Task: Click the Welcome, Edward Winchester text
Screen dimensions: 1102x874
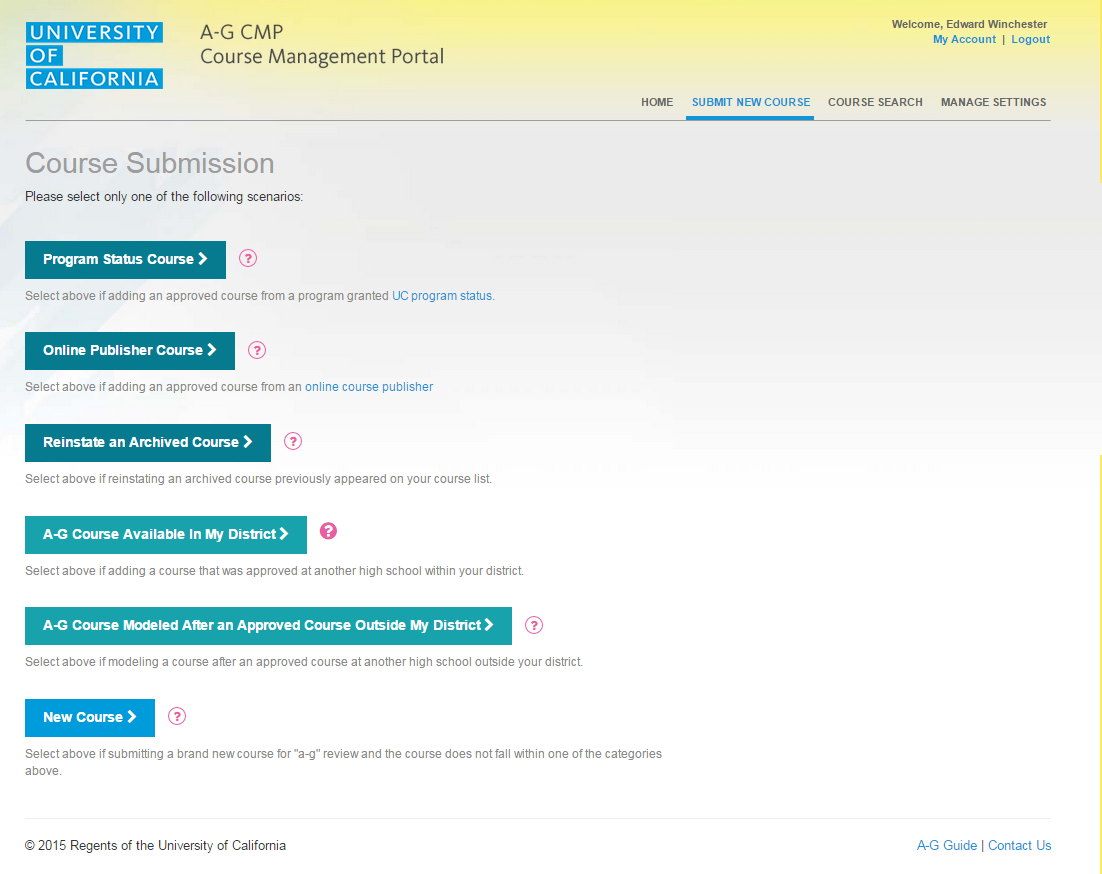Action: [x=969, y=24]
